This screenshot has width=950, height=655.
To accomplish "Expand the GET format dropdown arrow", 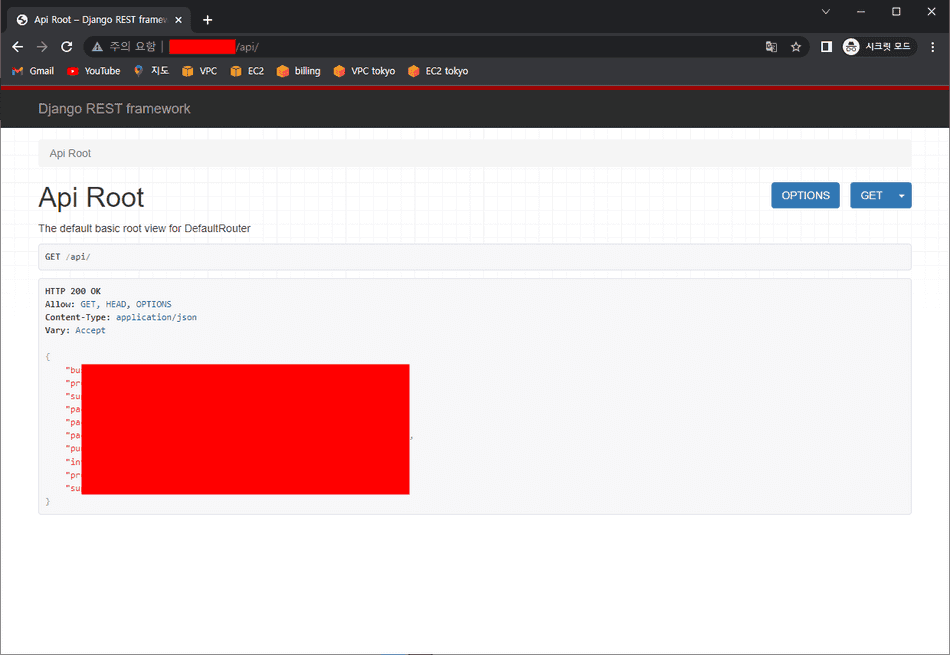I will click(x=901, y=195).
